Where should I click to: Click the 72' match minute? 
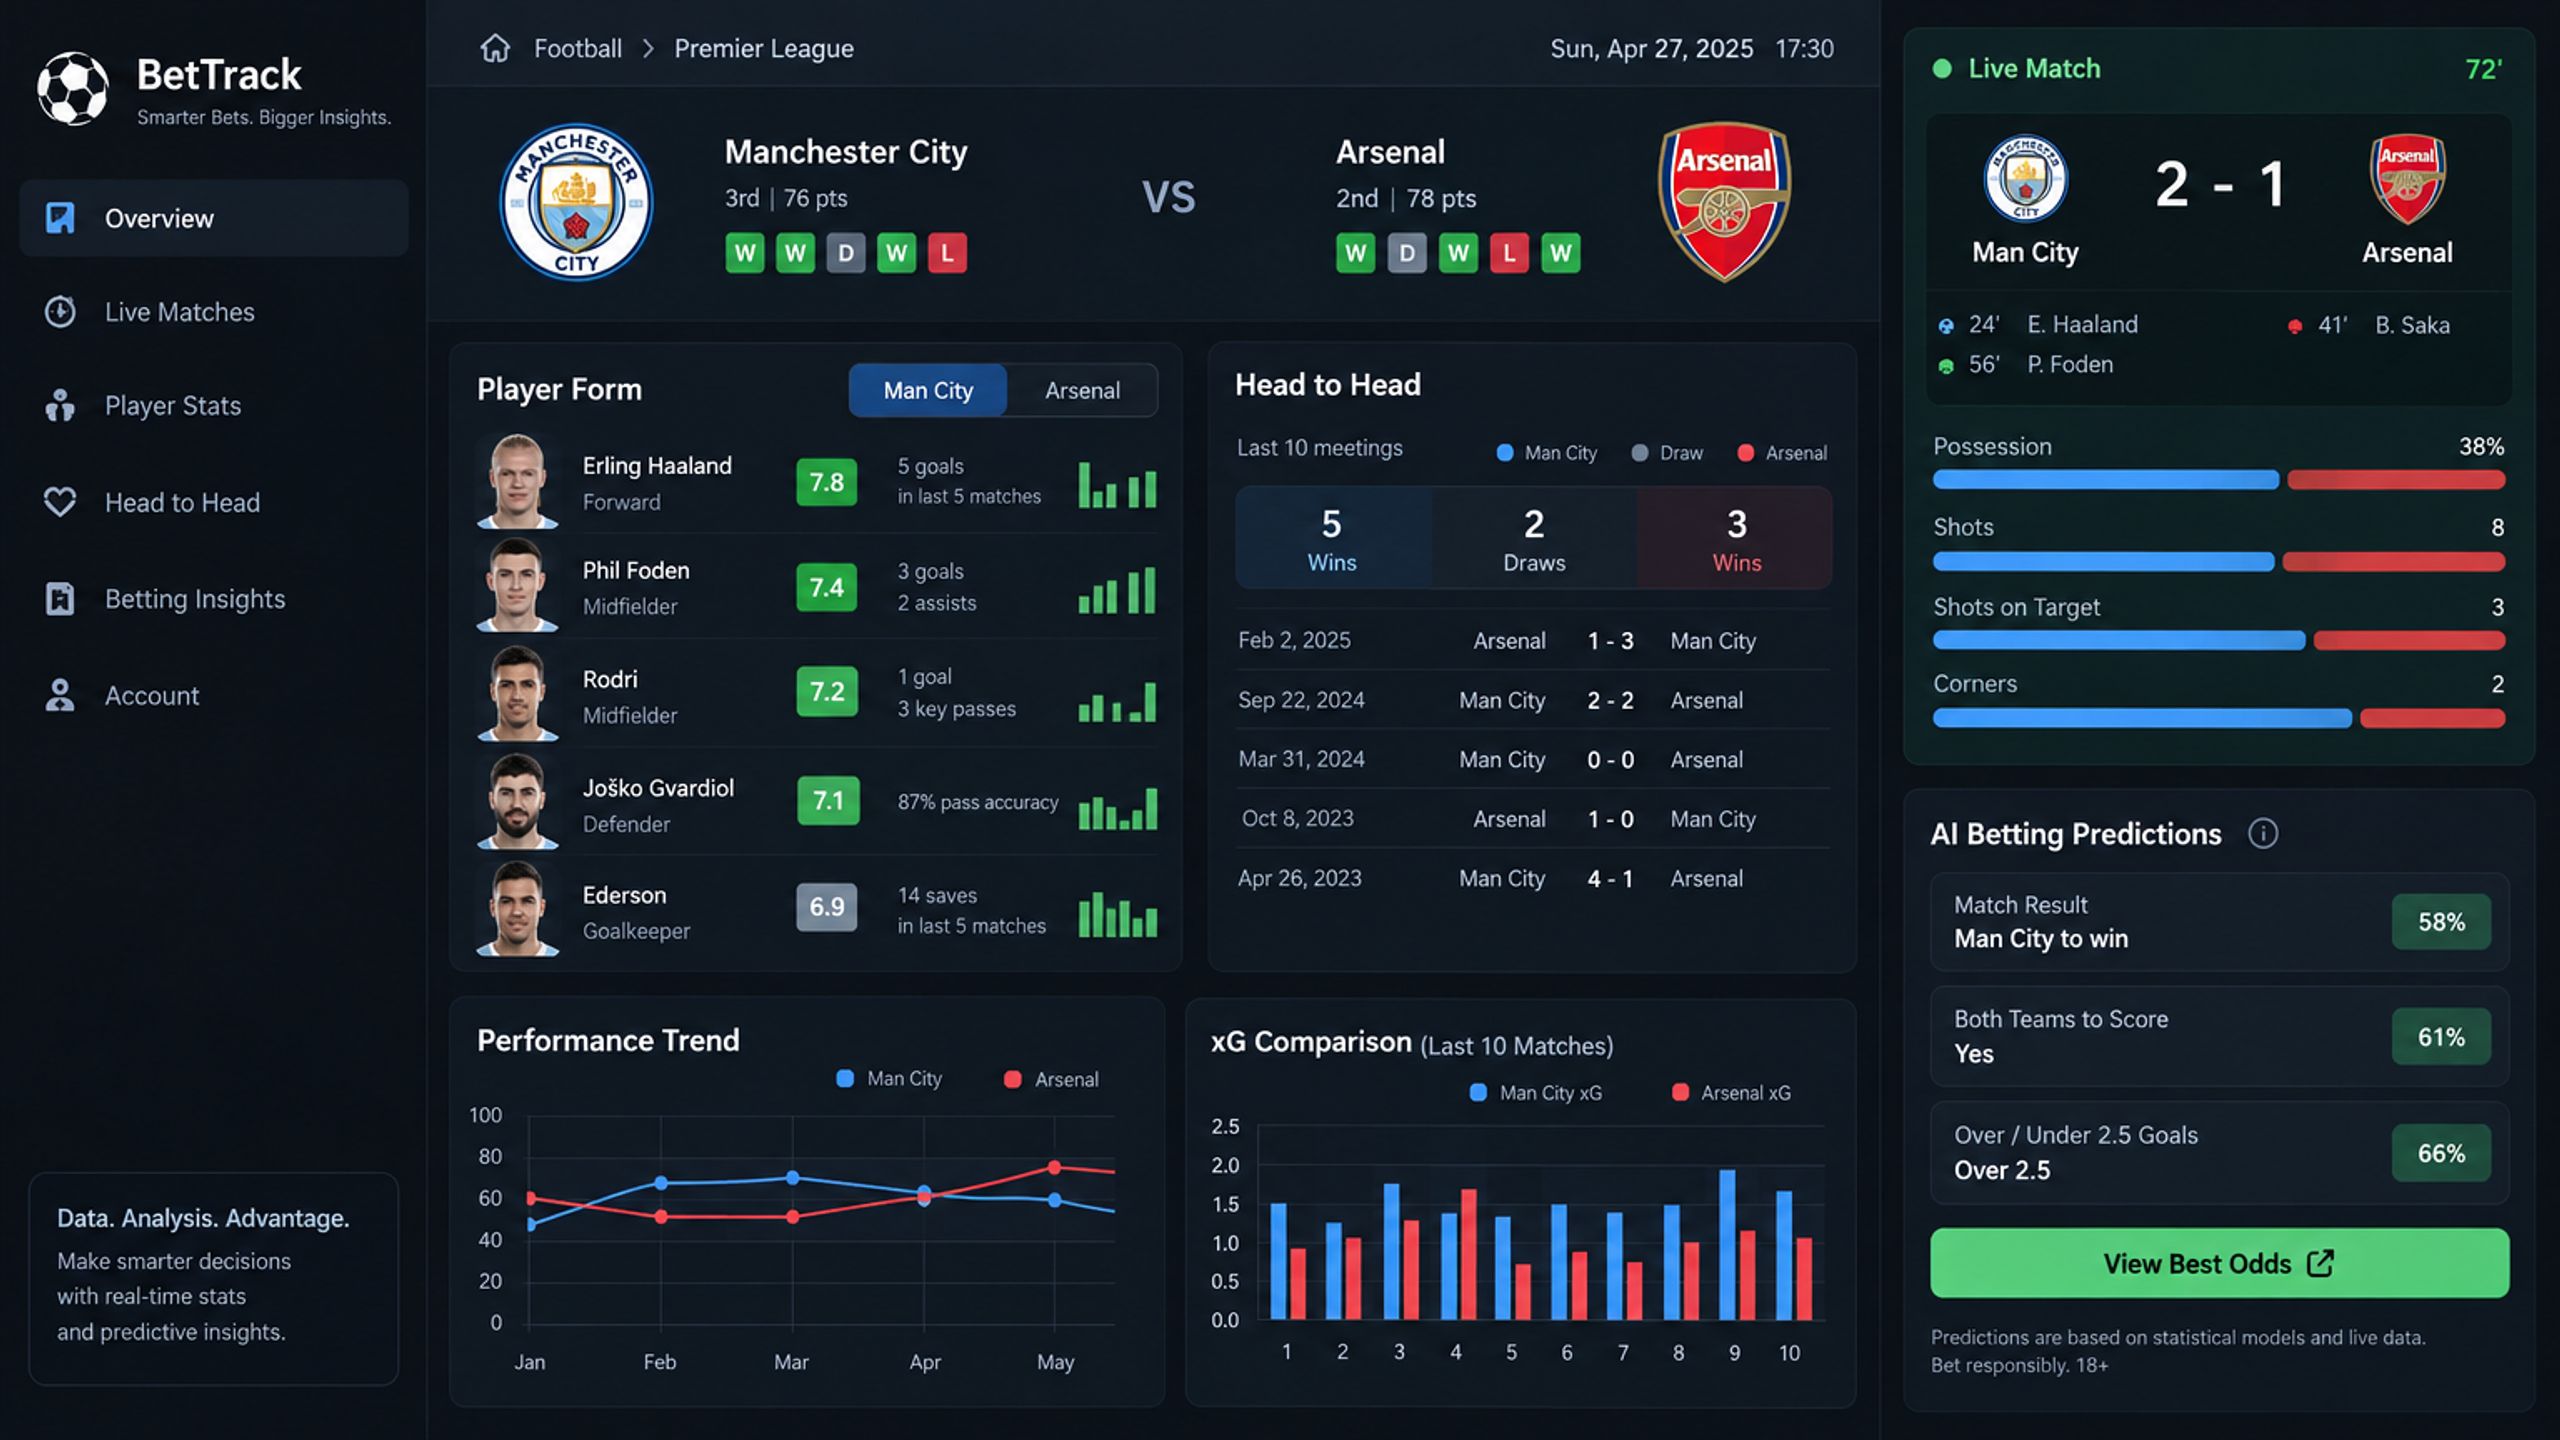click(x=2483, y=69)
